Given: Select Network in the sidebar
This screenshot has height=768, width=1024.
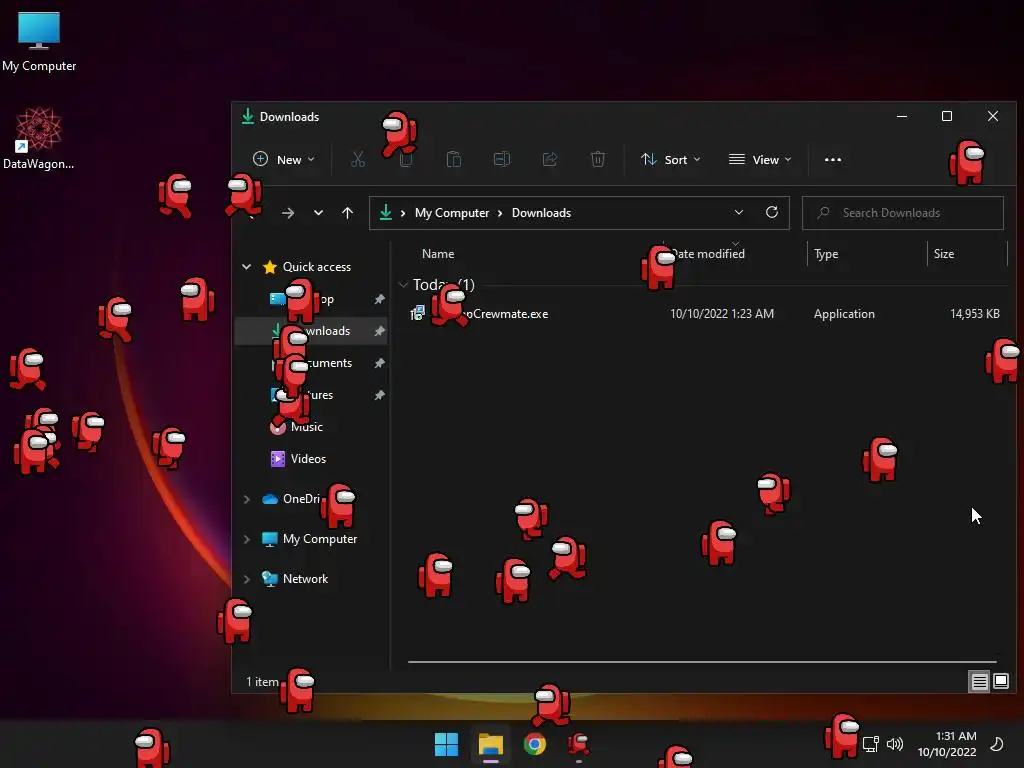Looking at the screenshot, I should 295,579.
